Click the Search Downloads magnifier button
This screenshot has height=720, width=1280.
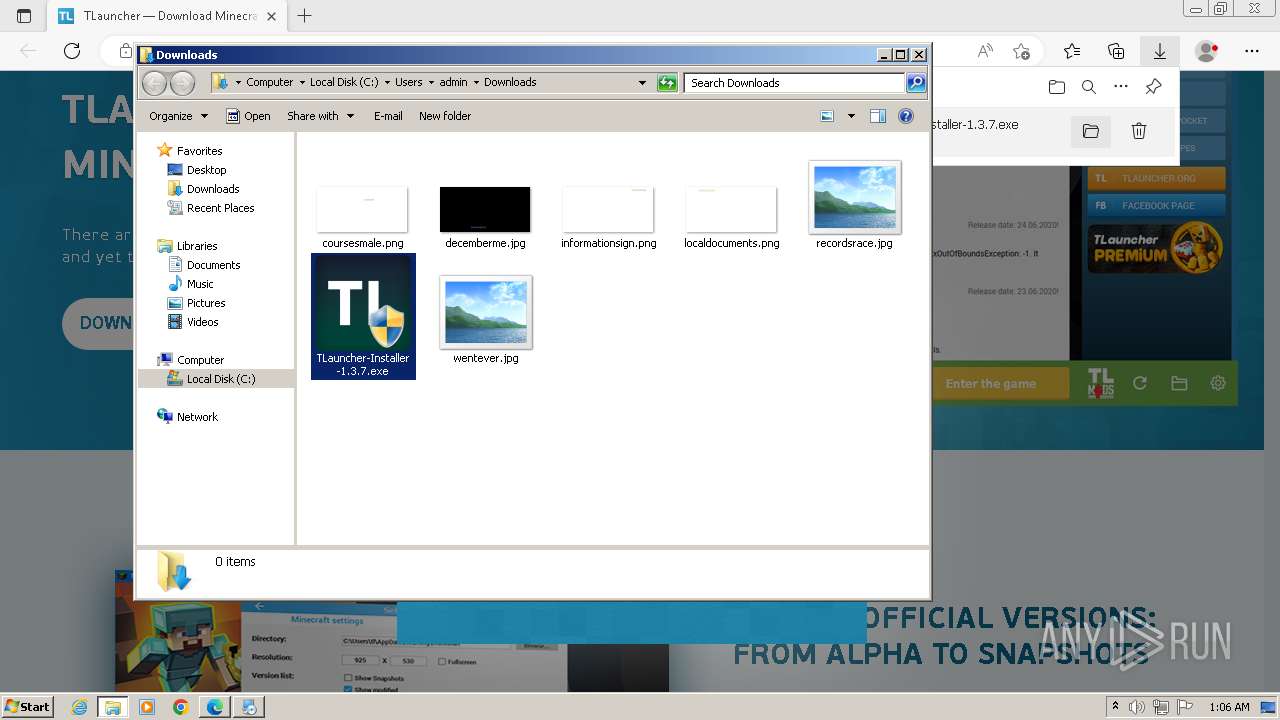pos(916,83)
